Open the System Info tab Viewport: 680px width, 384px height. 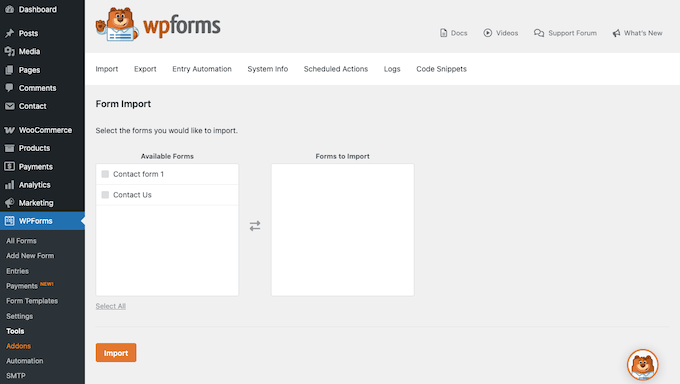[x=268, y=69]
